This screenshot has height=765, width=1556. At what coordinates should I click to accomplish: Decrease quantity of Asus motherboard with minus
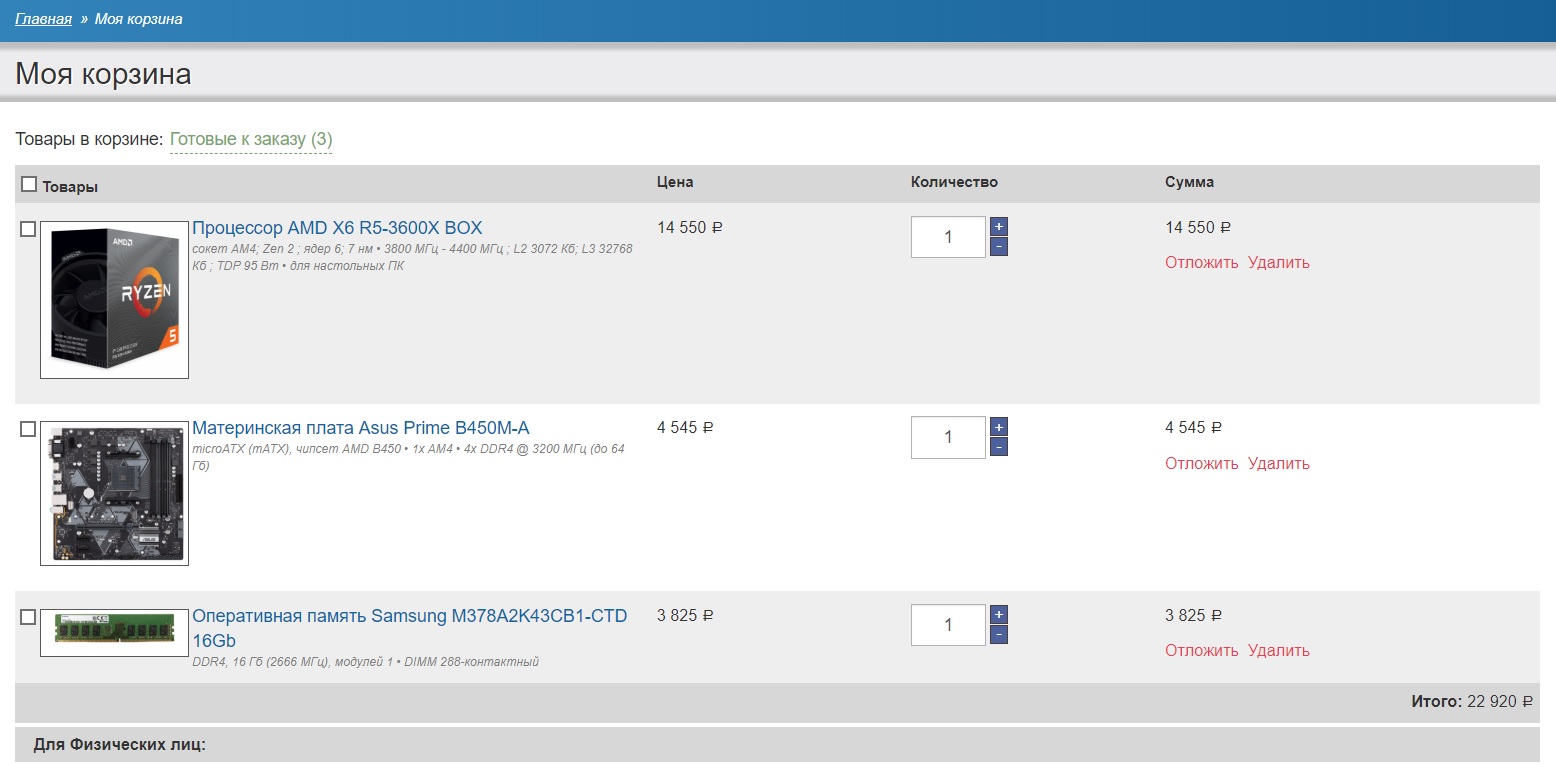click(x=998, y=447)
